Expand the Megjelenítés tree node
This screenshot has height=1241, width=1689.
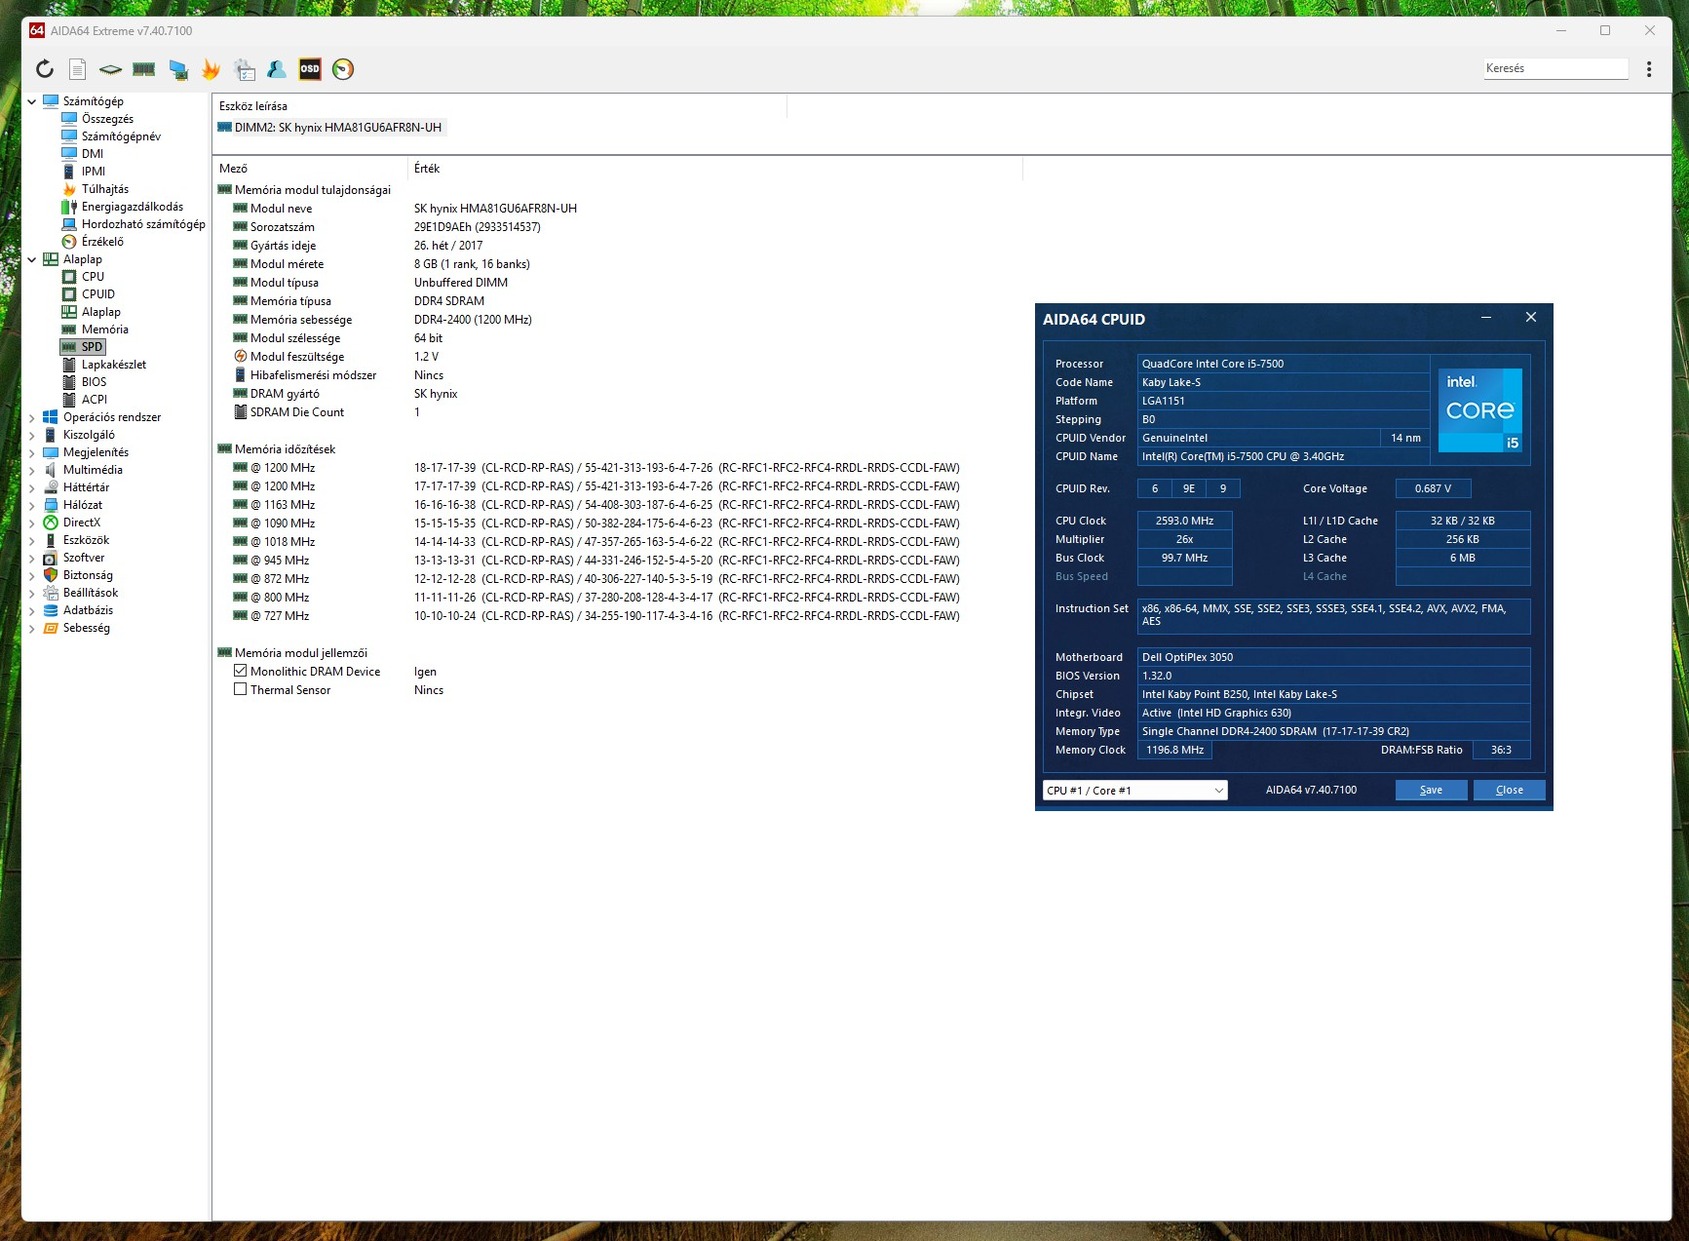click(x=32, y=453)
